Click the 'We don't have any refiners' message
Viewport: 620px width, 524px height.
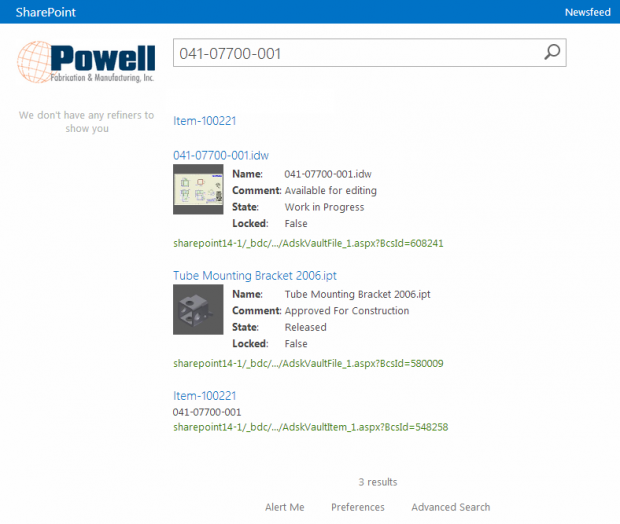click(x=86, y=122)
